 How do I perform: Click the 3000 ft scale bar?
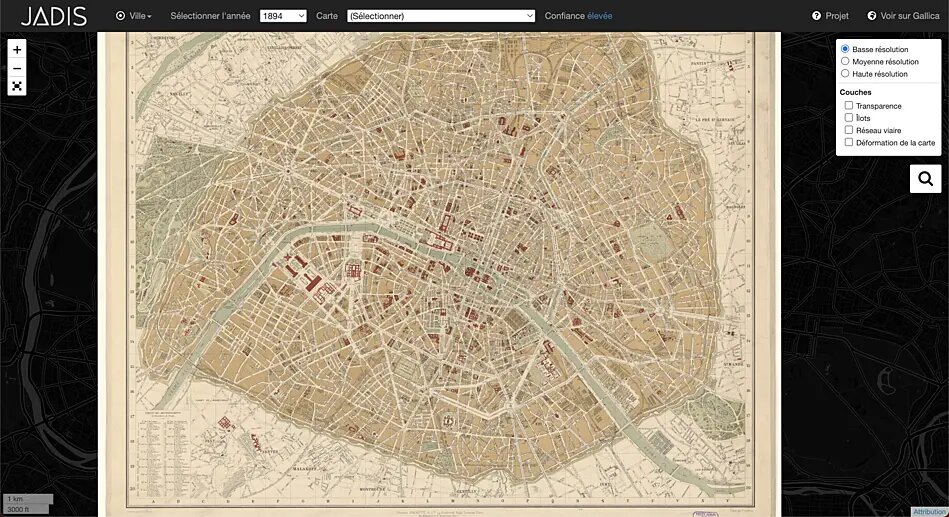tap(27, 509)
